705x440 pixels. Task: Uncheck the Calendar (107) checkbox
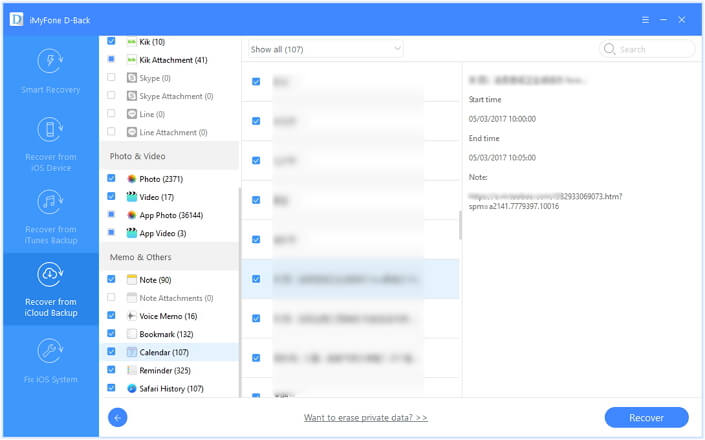[111, 351]
